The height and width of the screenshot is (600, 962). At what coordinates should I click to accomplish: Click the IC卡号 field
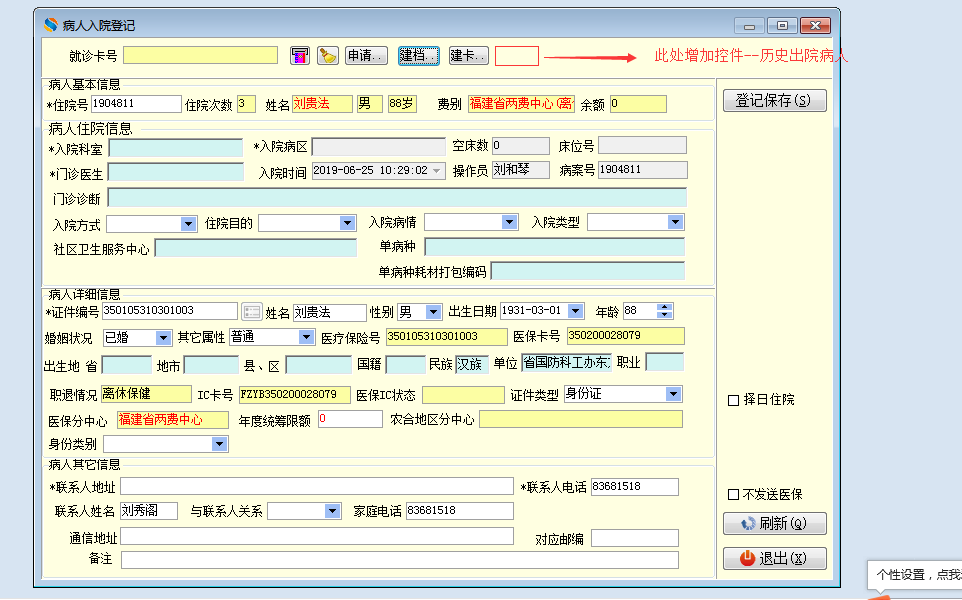[294, 394]
